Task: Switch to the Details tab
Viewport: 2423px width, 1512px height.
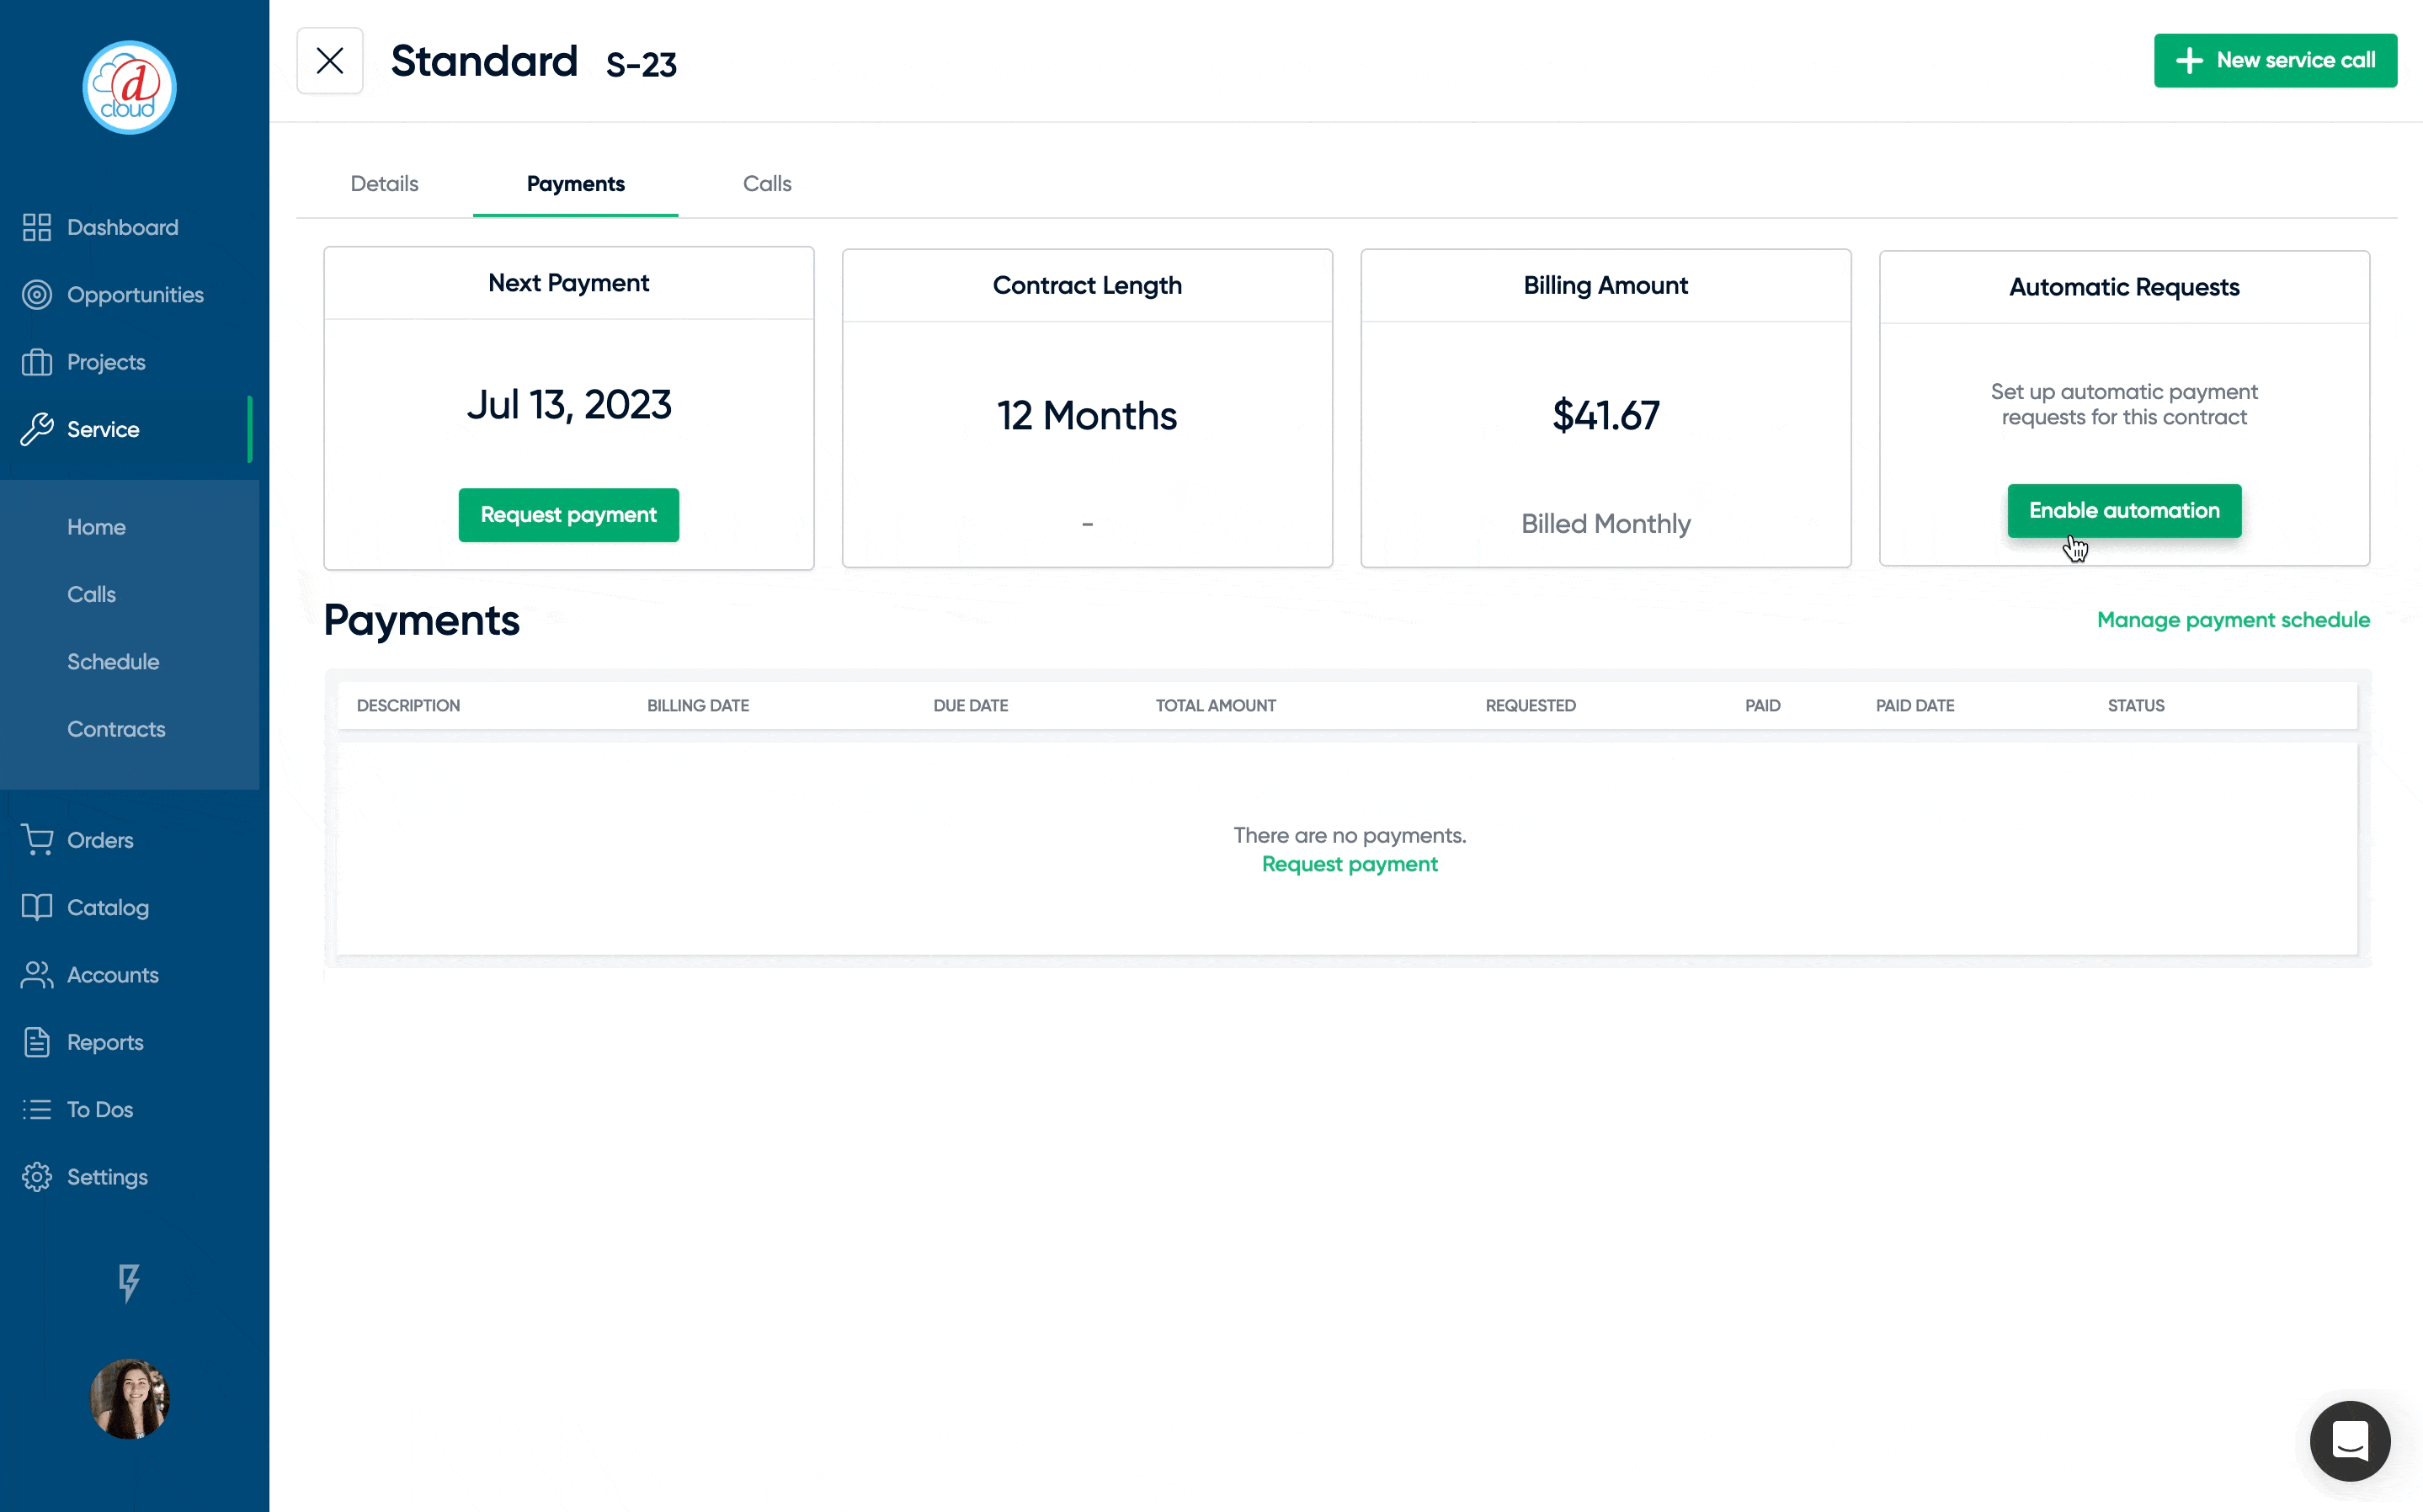Action: pyautogui.click(x=384, y=184)
